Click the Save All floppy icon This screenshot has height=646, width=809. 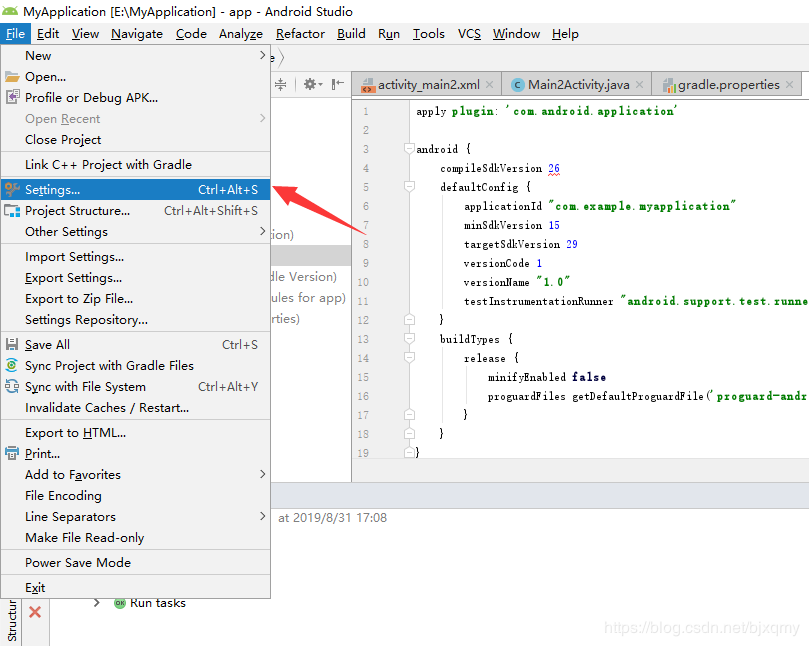point(12,344)
